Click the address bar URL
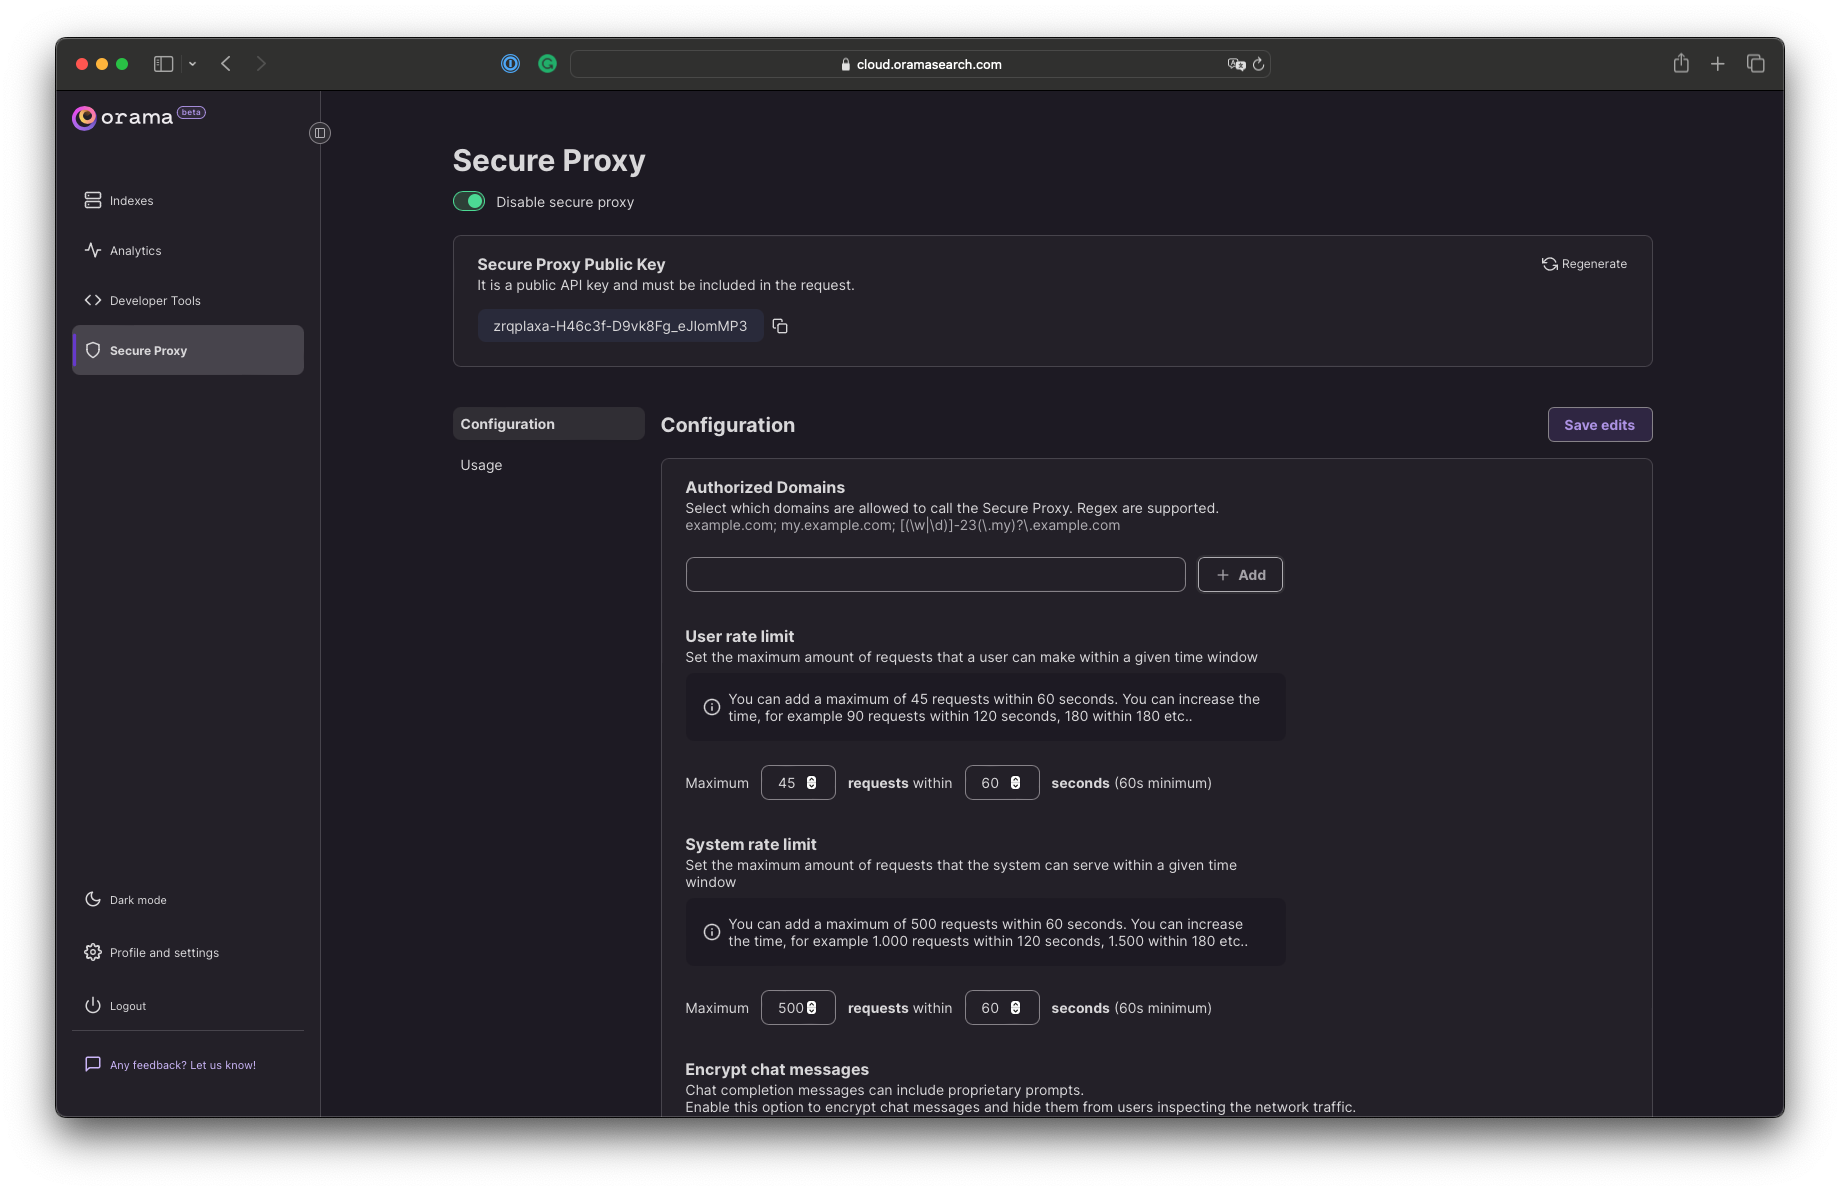The height and width of the screenshot is (1191, 1840). click(929, 64)
